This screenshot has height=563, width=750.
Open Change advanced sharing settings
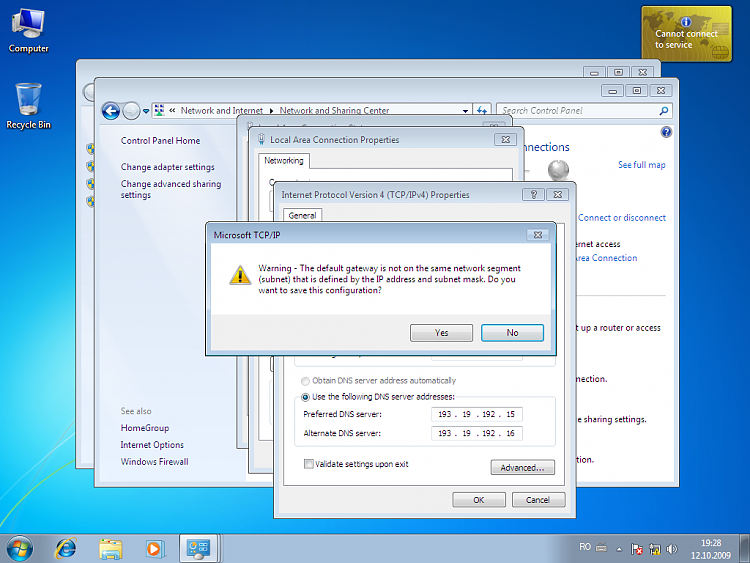tap(171, 189)
